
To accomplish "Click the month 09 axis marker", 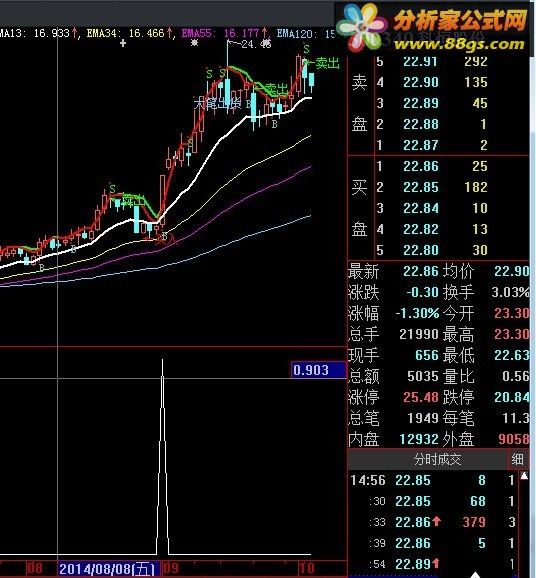I will coord(171,568).
